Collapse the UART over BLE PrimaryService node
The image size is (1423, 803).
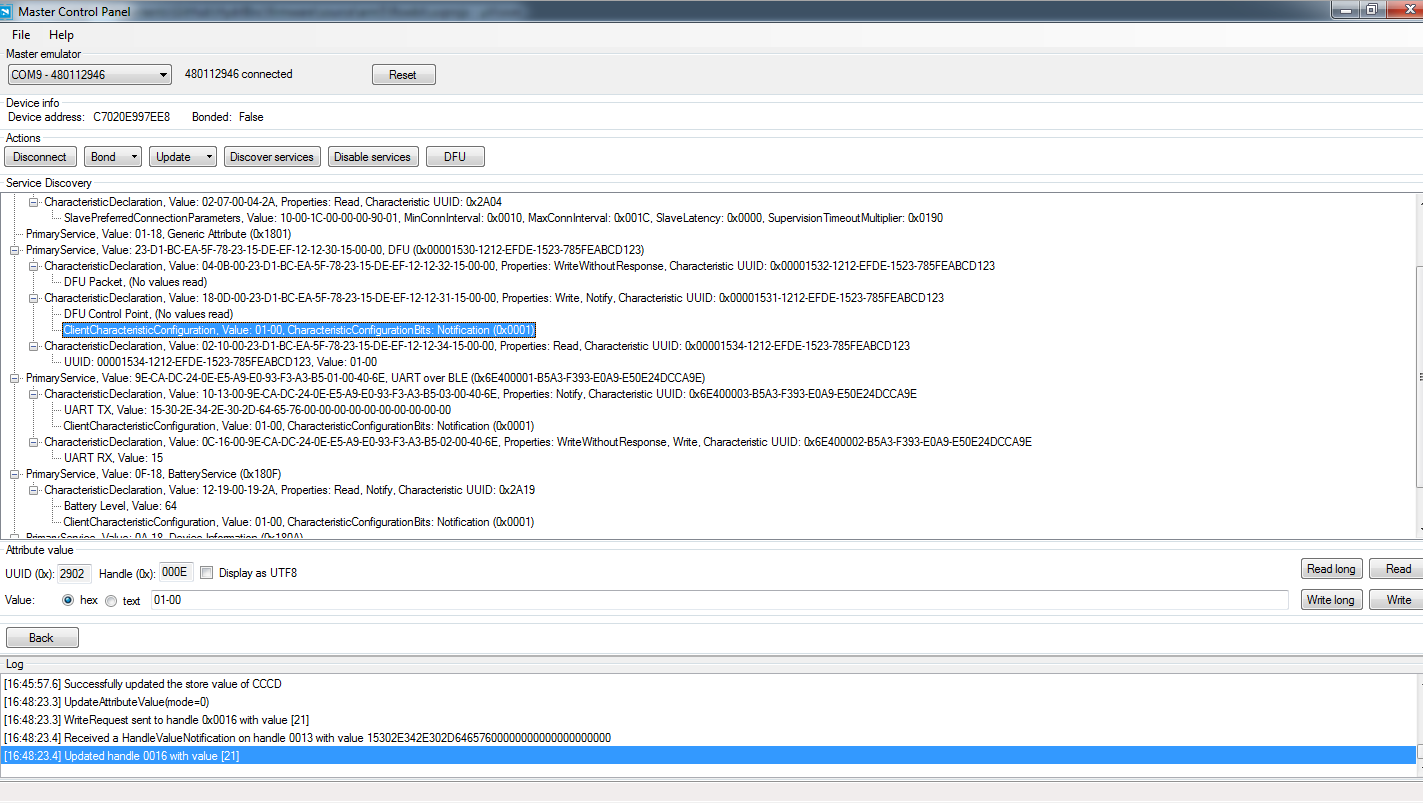pos(15,378)
